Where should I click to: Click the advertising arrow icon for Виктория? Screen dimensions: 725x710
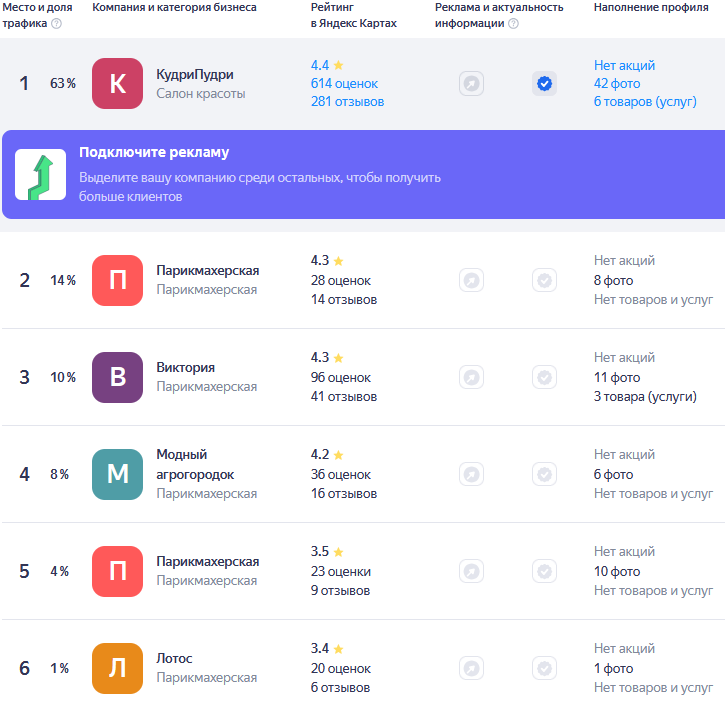[472, 378]
